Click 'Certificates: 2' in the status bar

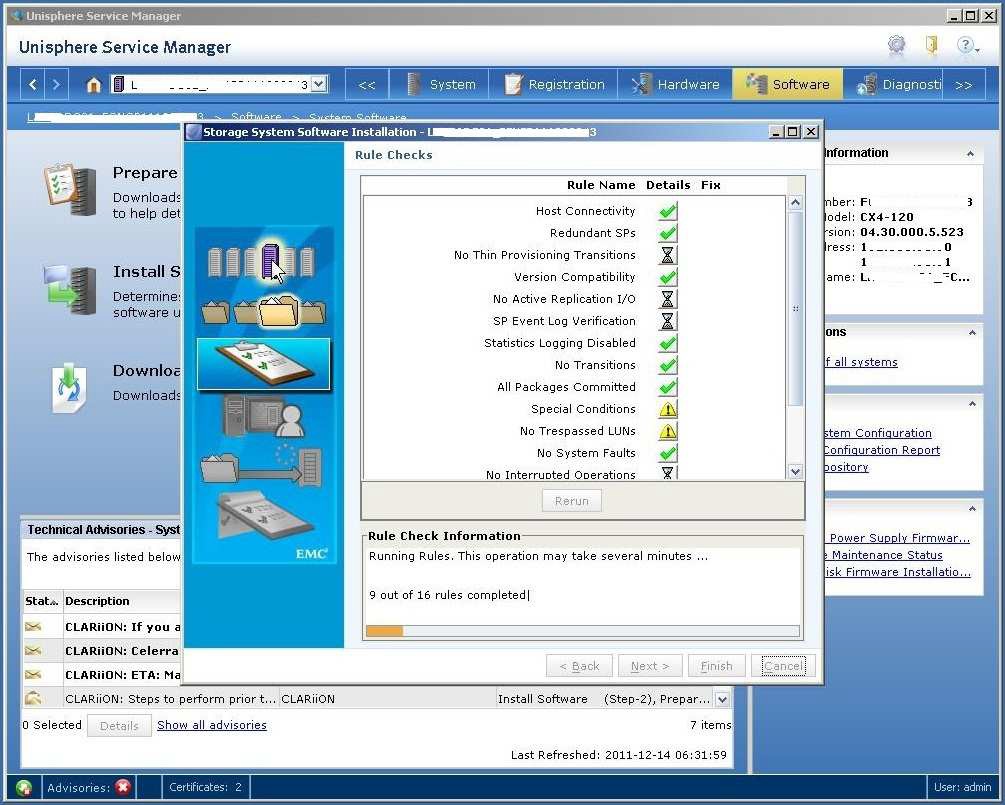(206, 787)
